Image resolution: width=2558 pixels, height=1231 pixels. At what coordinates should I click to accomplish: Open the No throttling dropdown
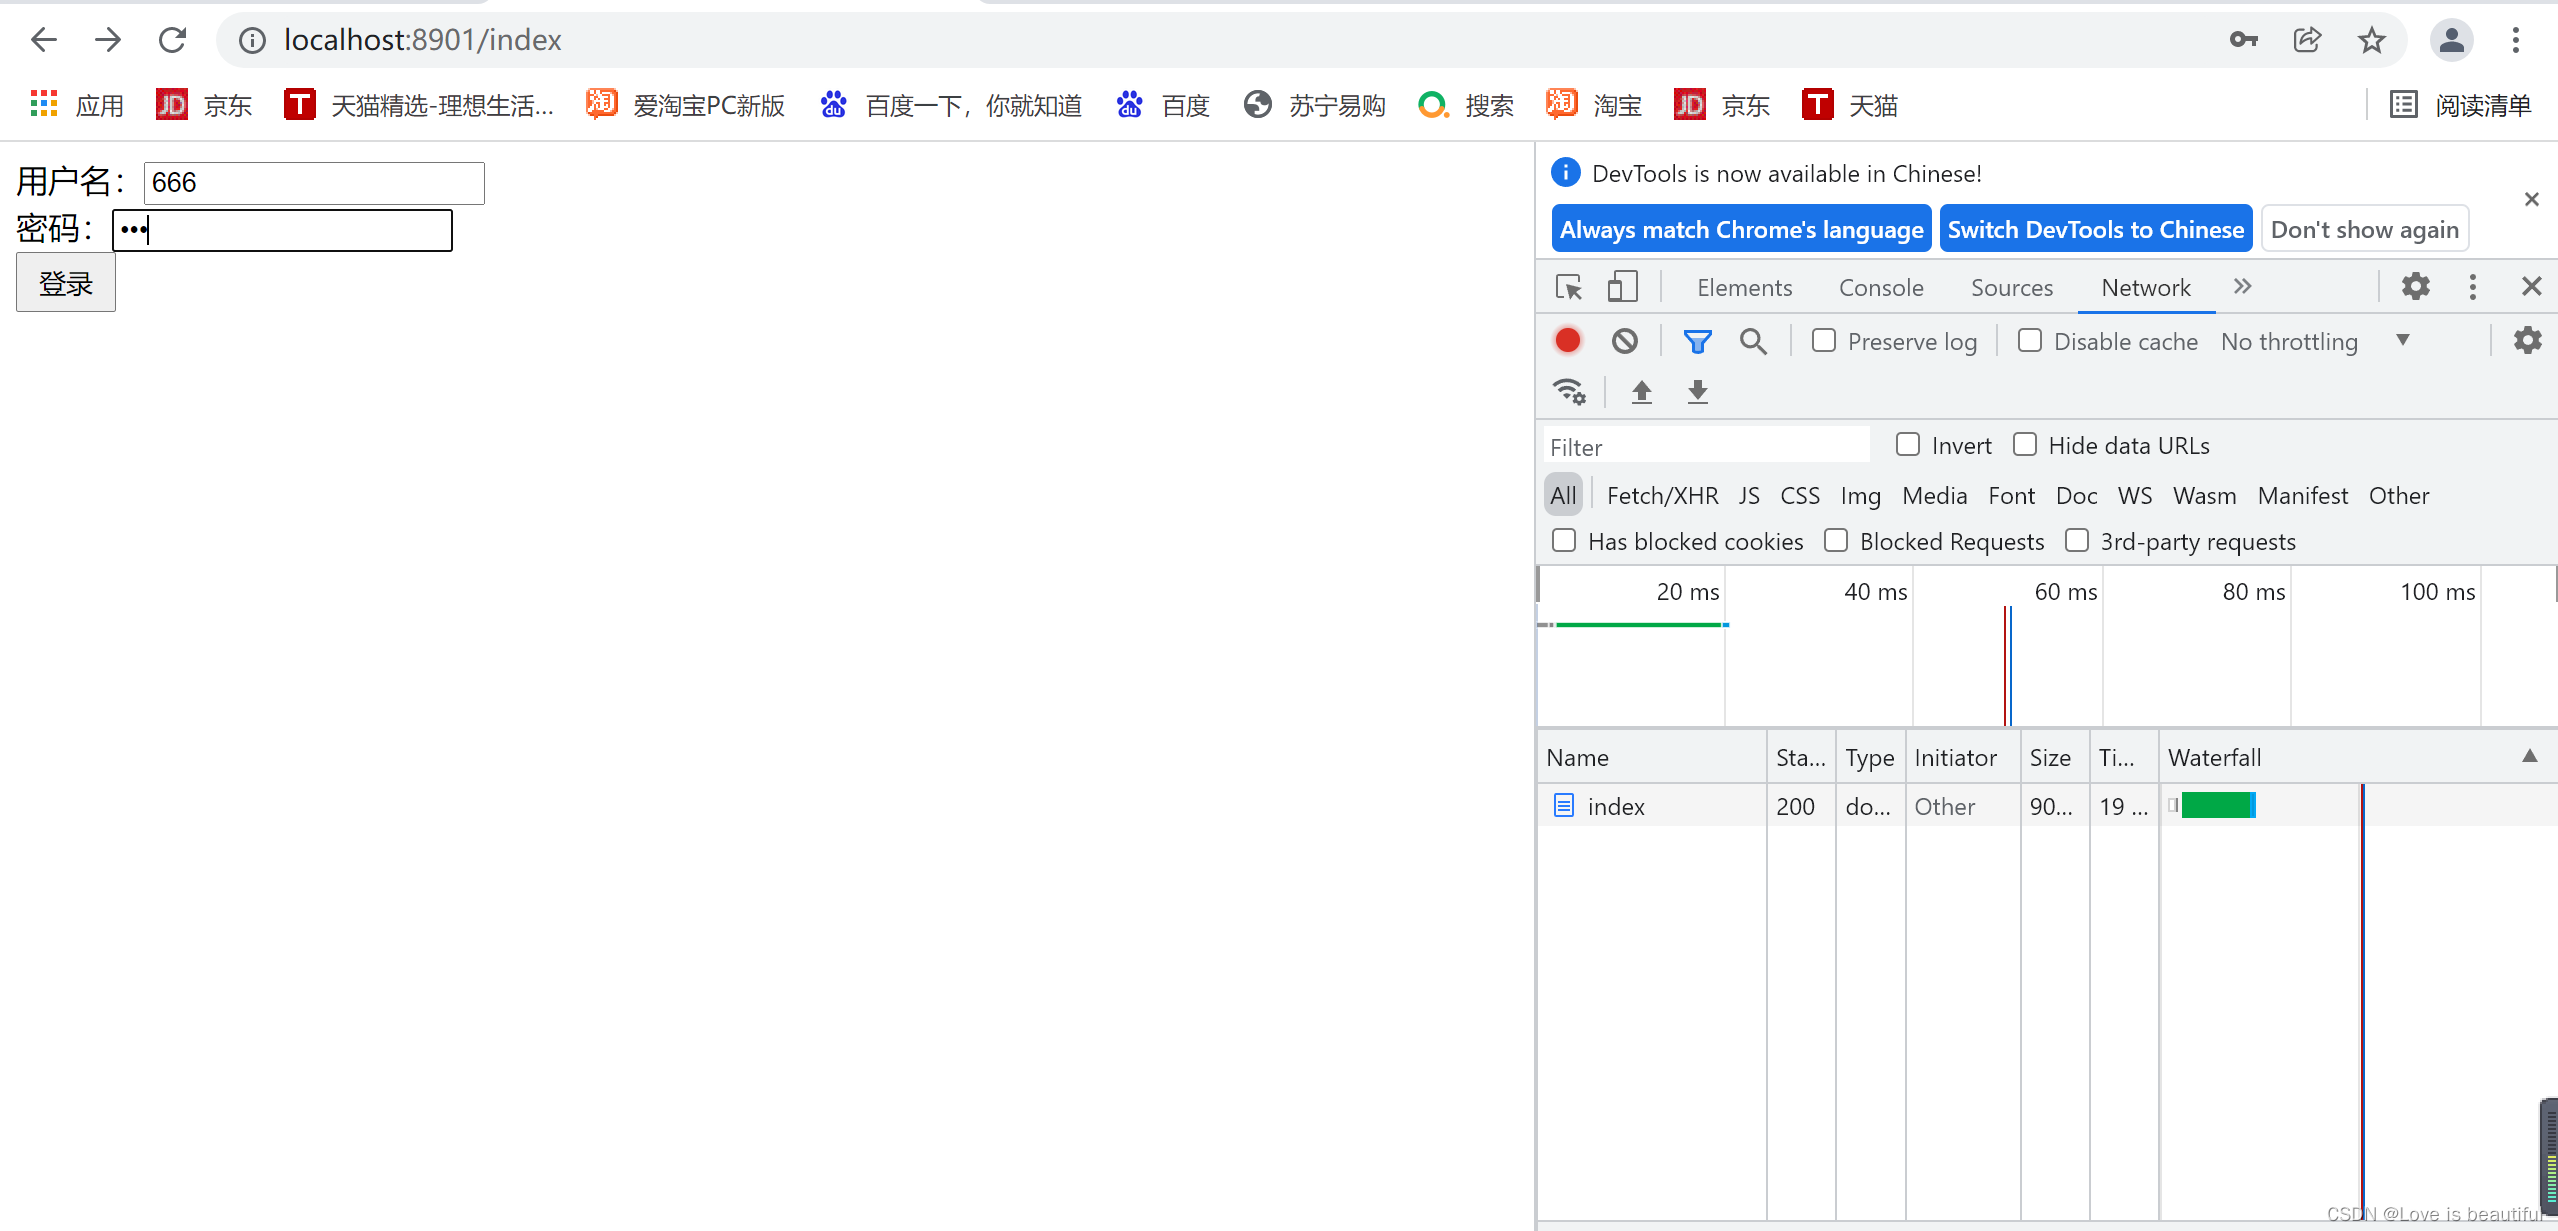click(x=2313, y=341)
